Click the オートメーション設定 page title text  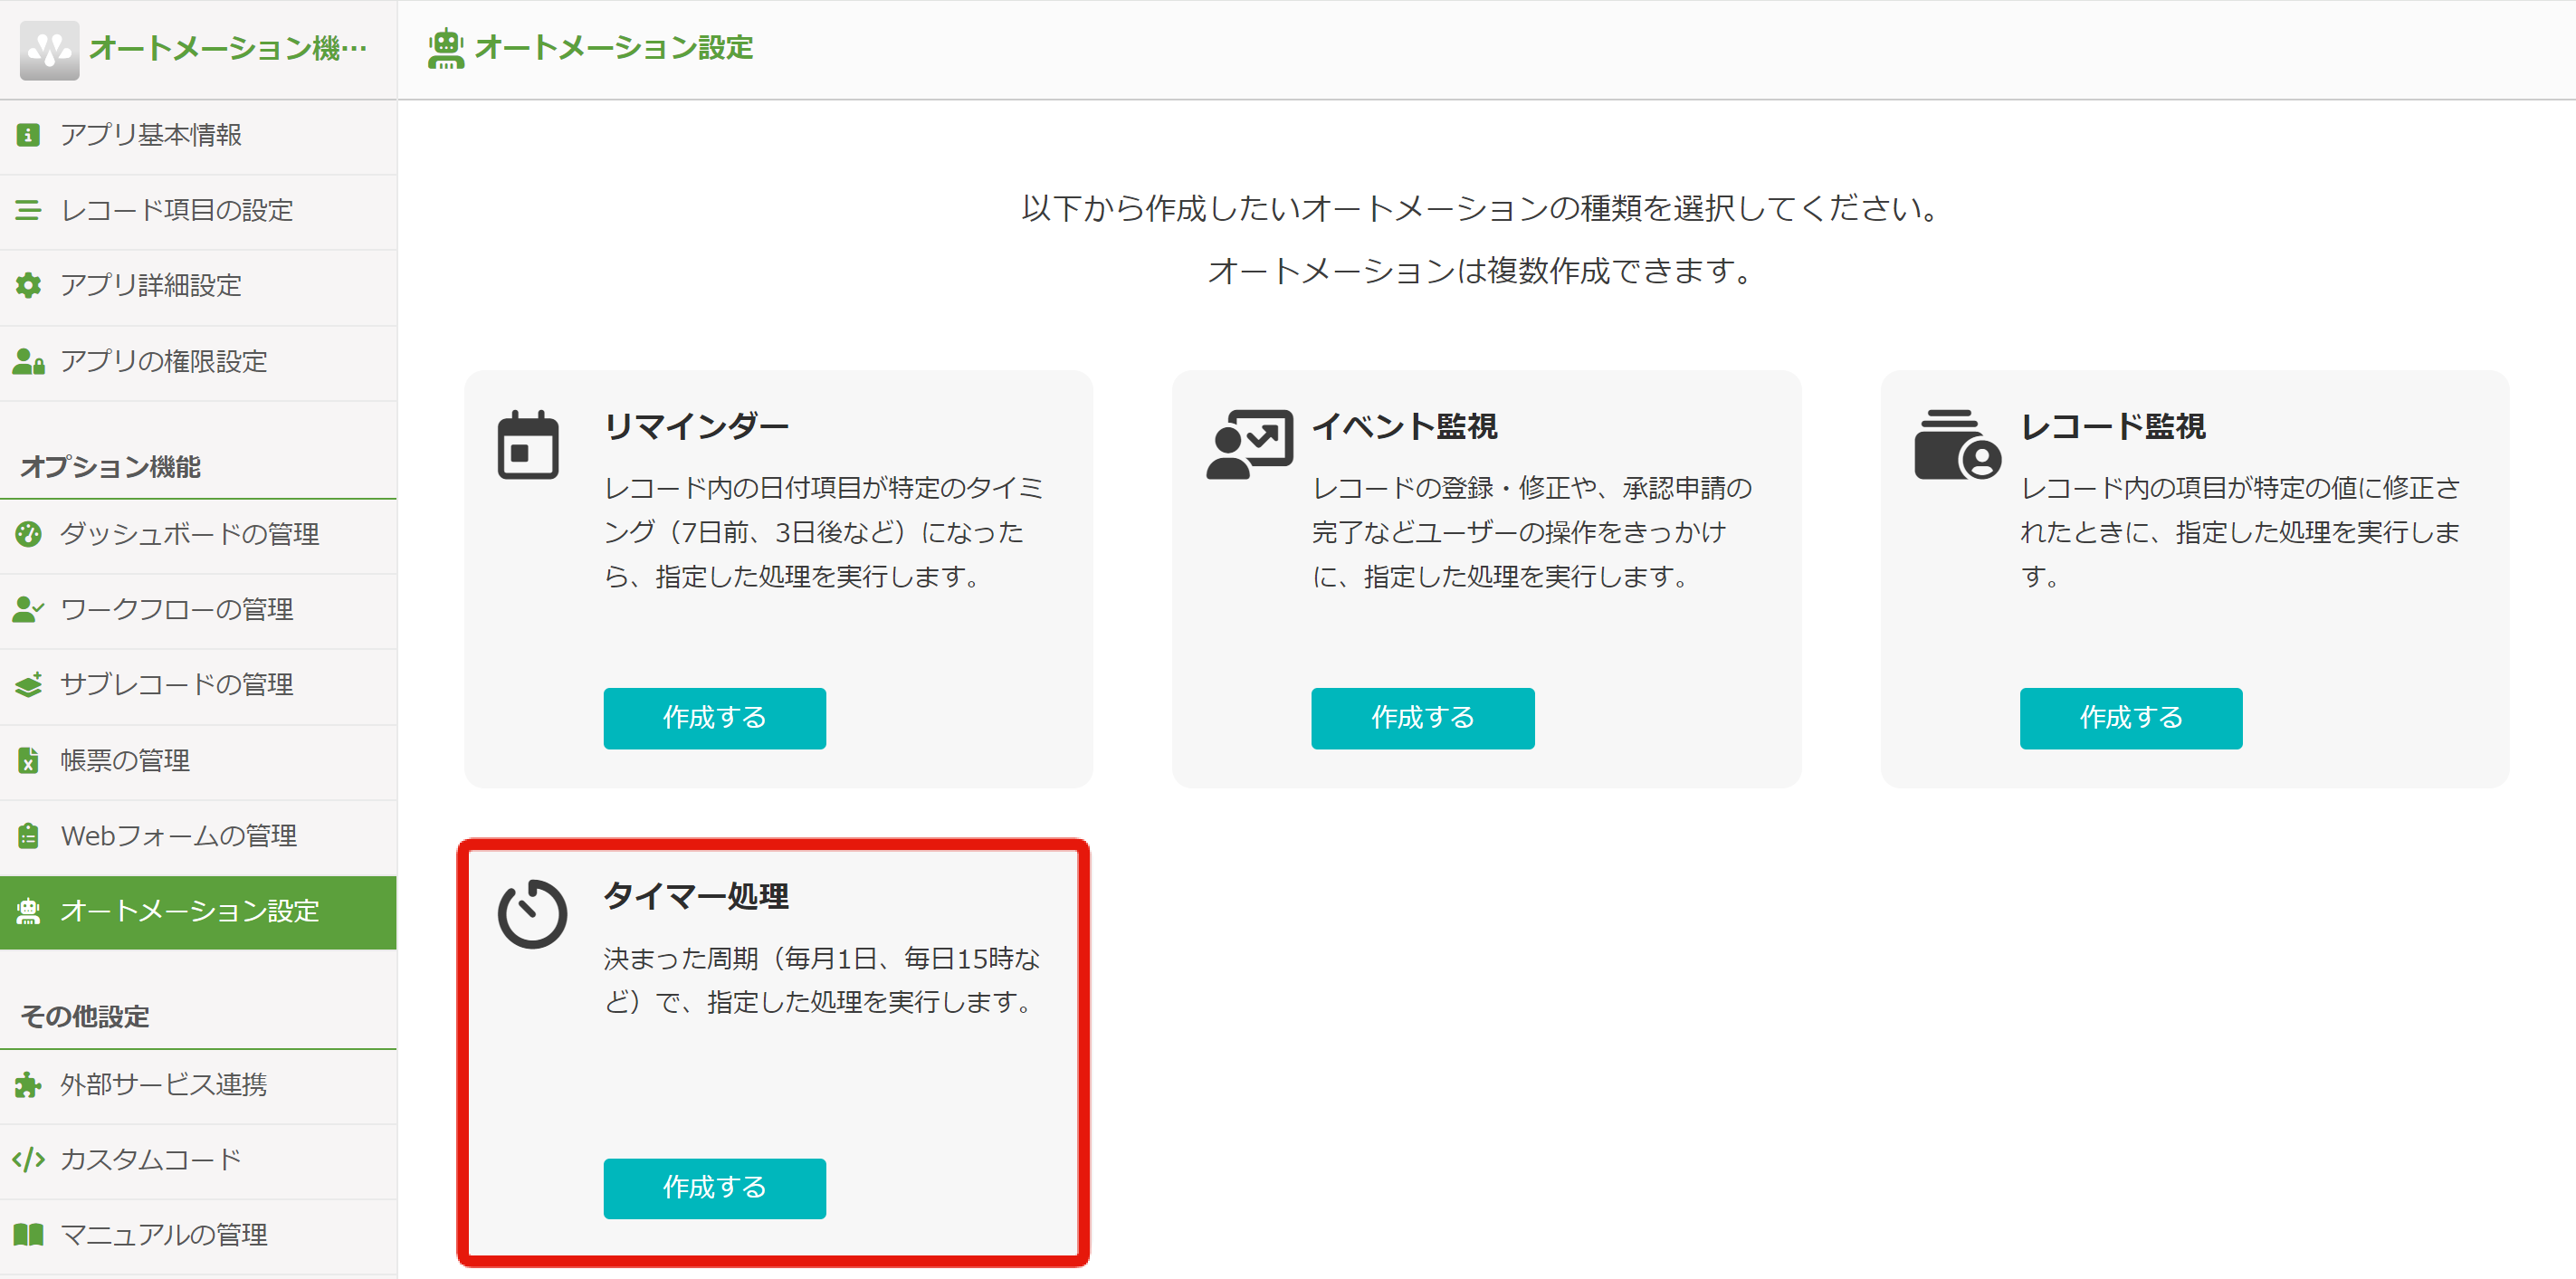[x=614, y=48]
